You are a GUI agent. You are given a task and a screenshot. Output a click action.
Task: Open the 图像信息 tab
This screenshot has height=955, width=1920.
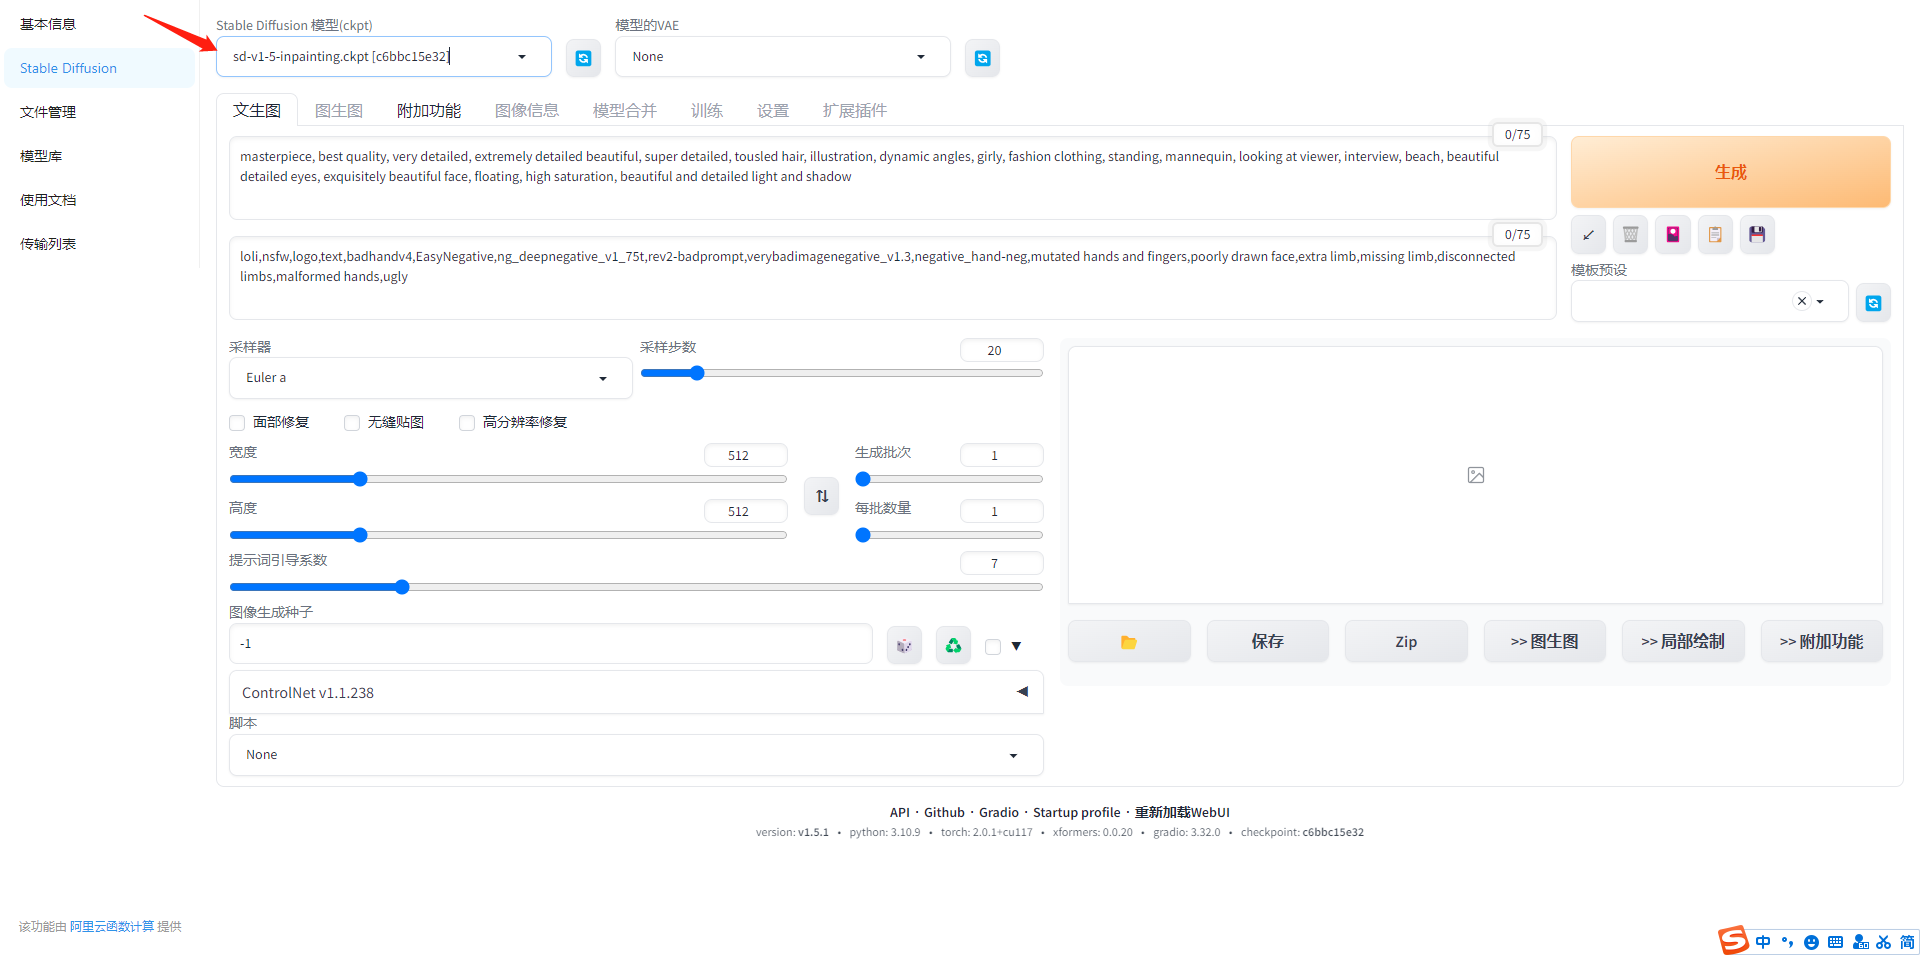pos(527,111)
